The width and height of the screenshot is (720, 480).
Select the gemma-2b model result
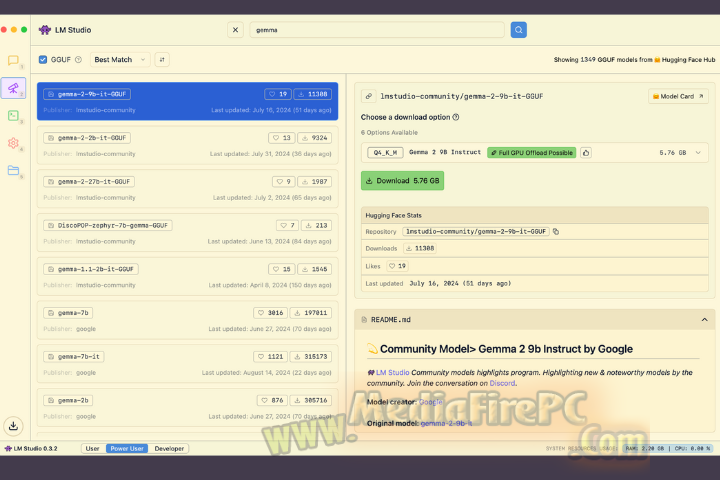(x=187, y=407)
